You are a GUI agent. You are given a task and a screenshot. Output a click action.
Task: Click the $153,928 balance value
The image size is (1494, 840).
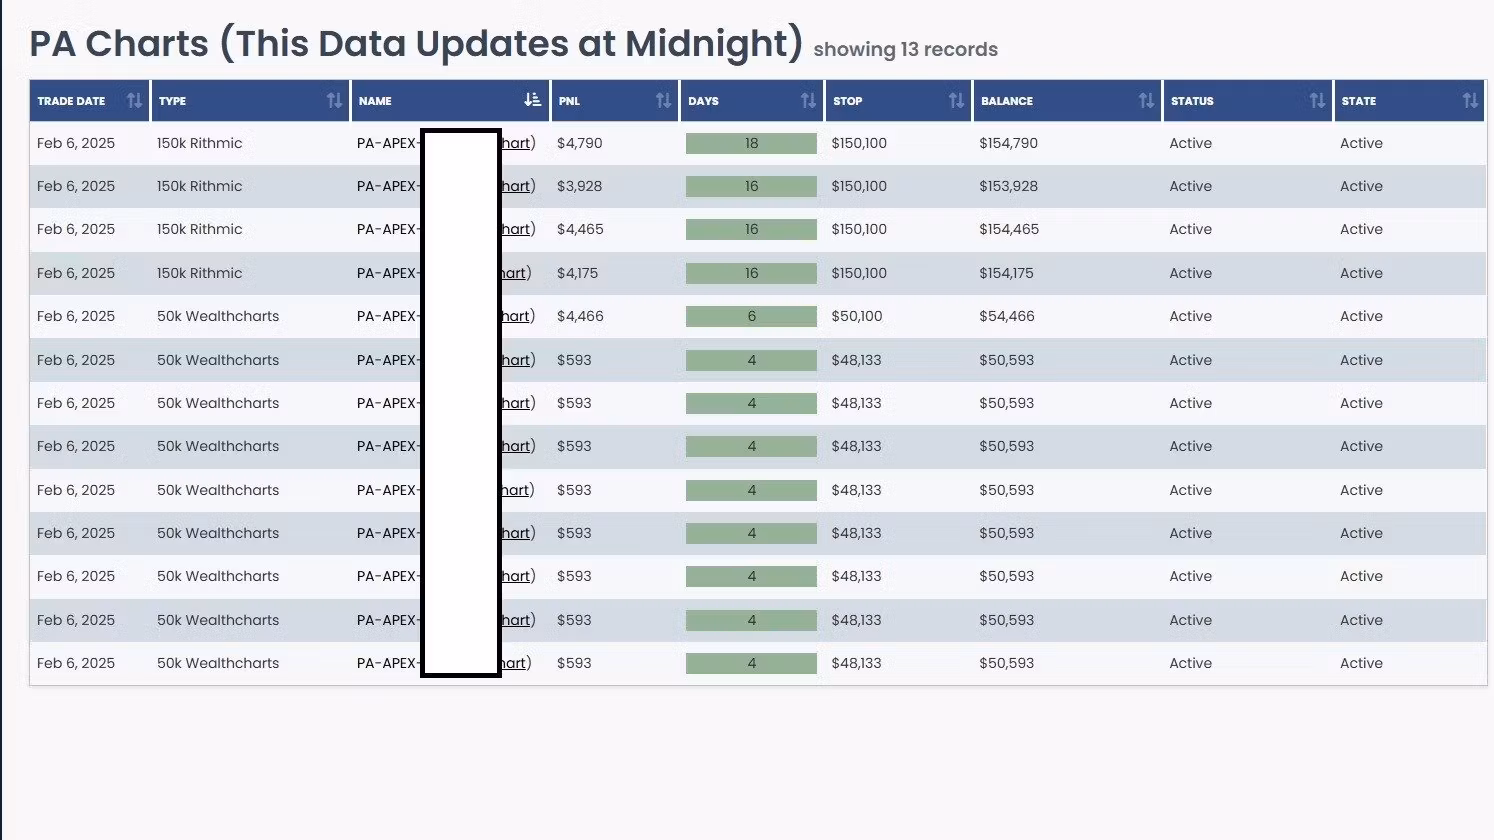(x=1008, y=186)
